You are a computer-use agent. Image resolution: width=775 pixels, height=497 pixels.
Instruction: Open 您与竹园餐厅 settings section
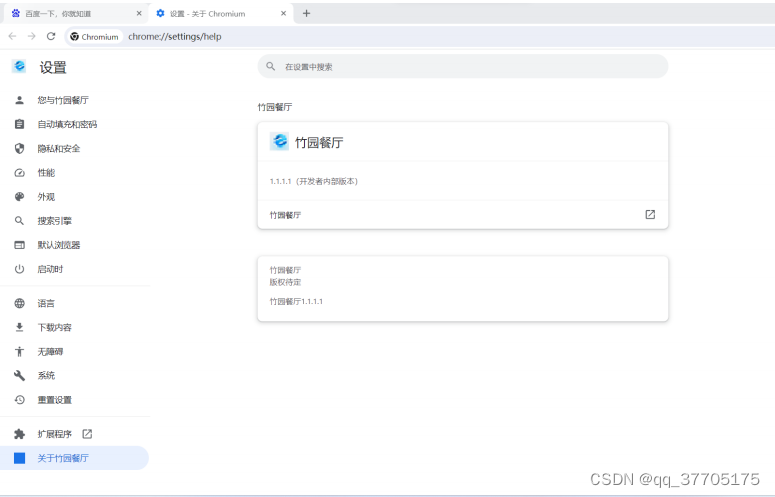[x=74, y=100]
